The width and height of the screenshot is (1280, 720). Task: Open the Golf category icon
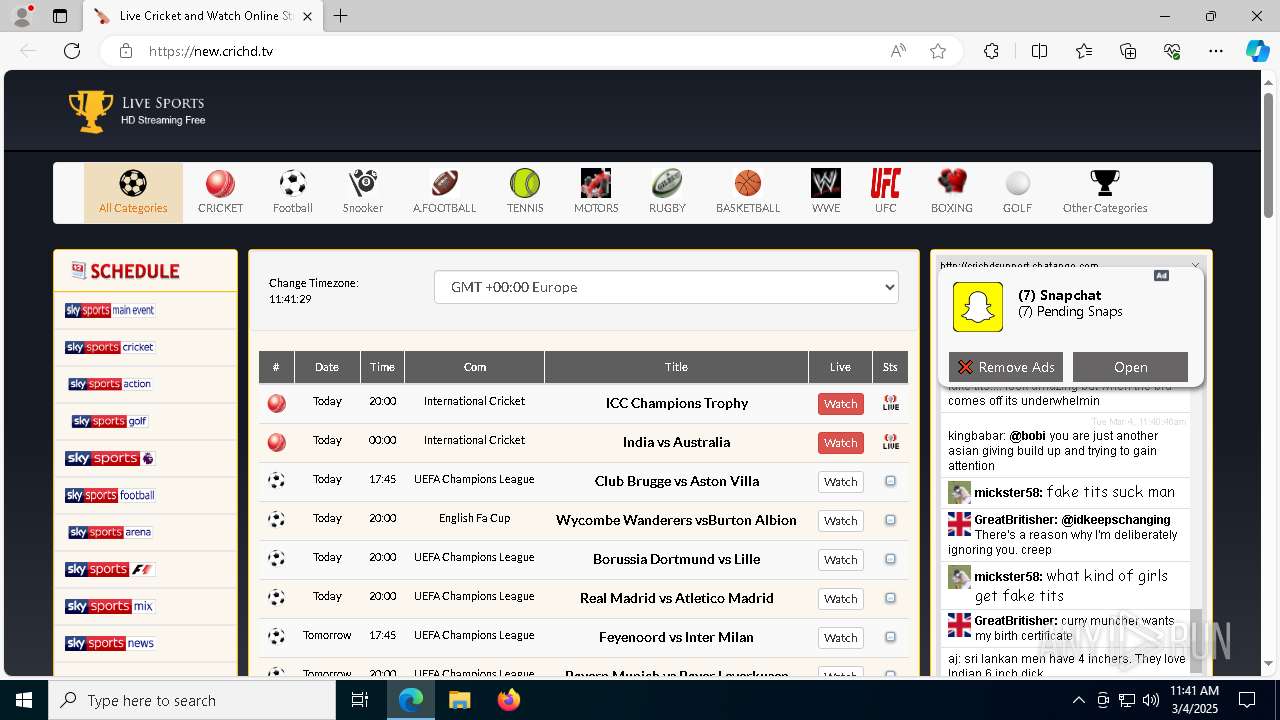pos(1017,183)
